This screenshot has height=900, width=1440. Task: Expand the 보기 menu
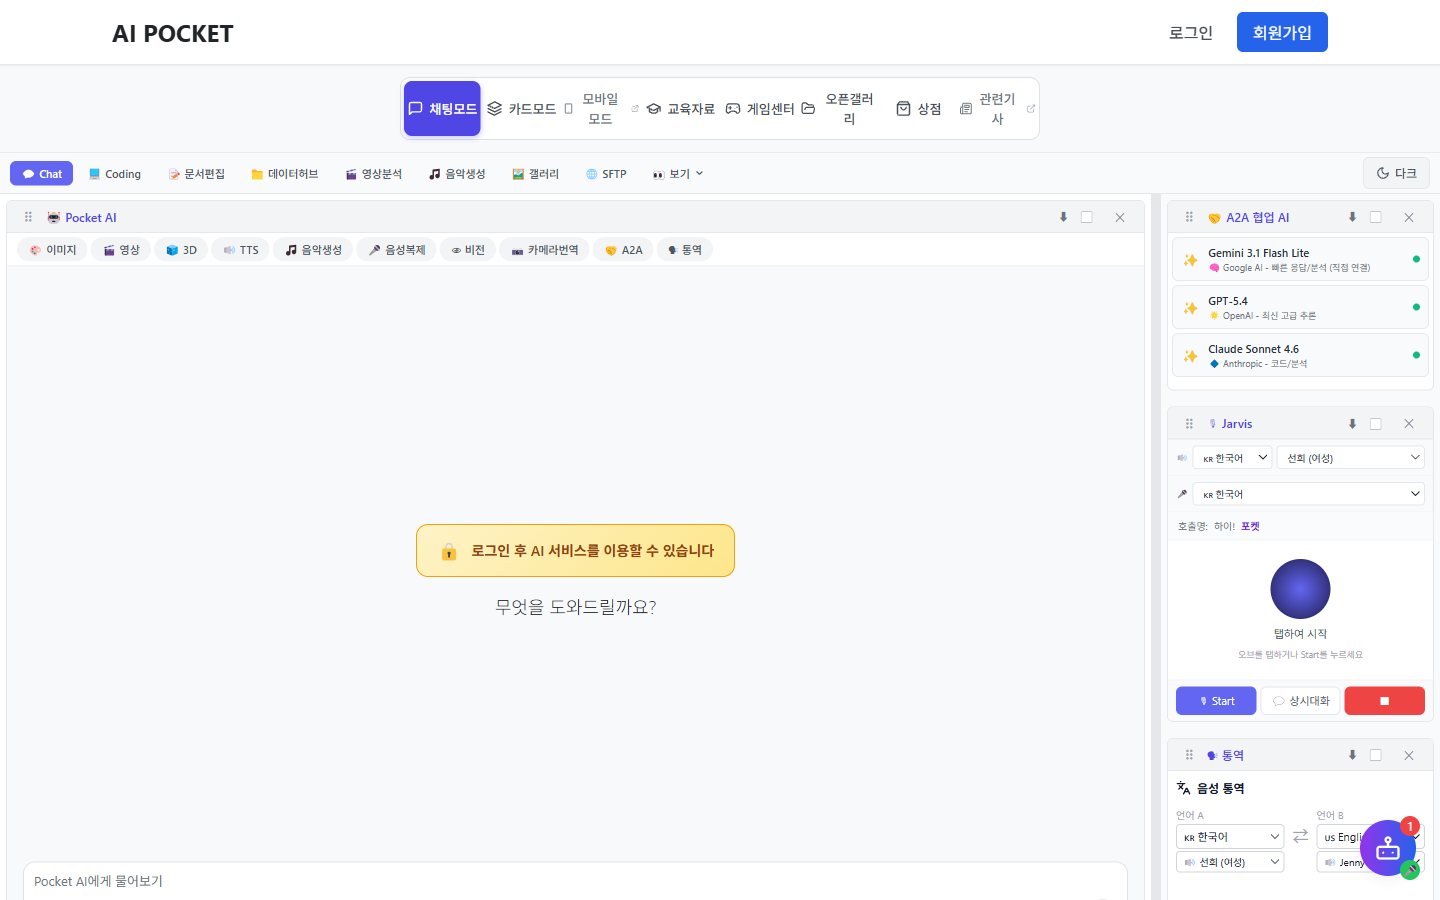coord(678,174)
